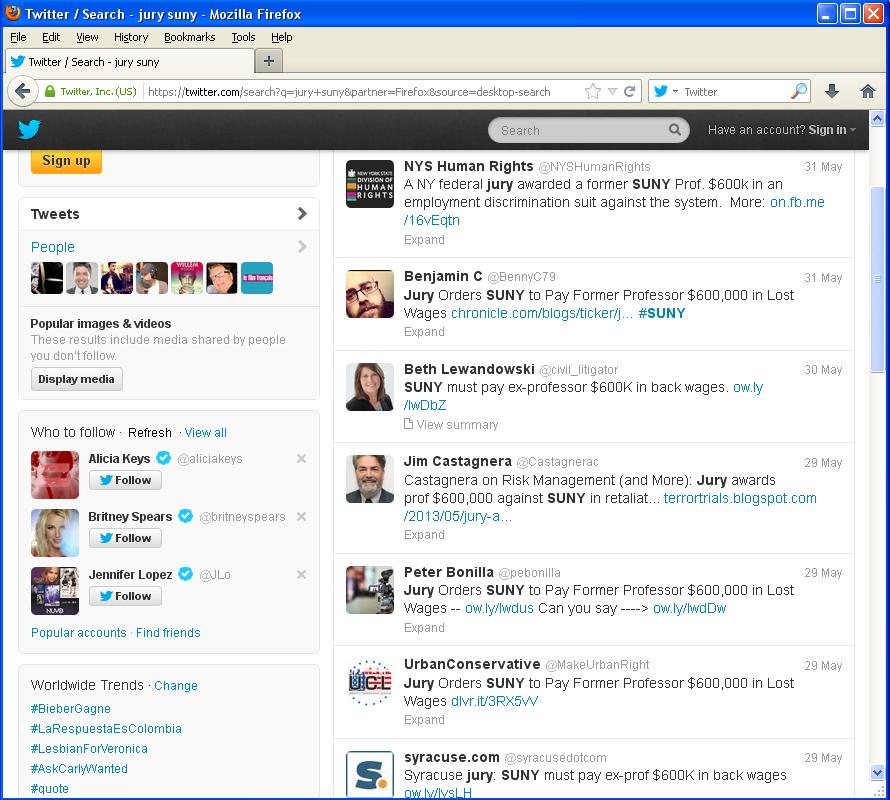Click the page vertical scrollbar thumb

[878, 280]
